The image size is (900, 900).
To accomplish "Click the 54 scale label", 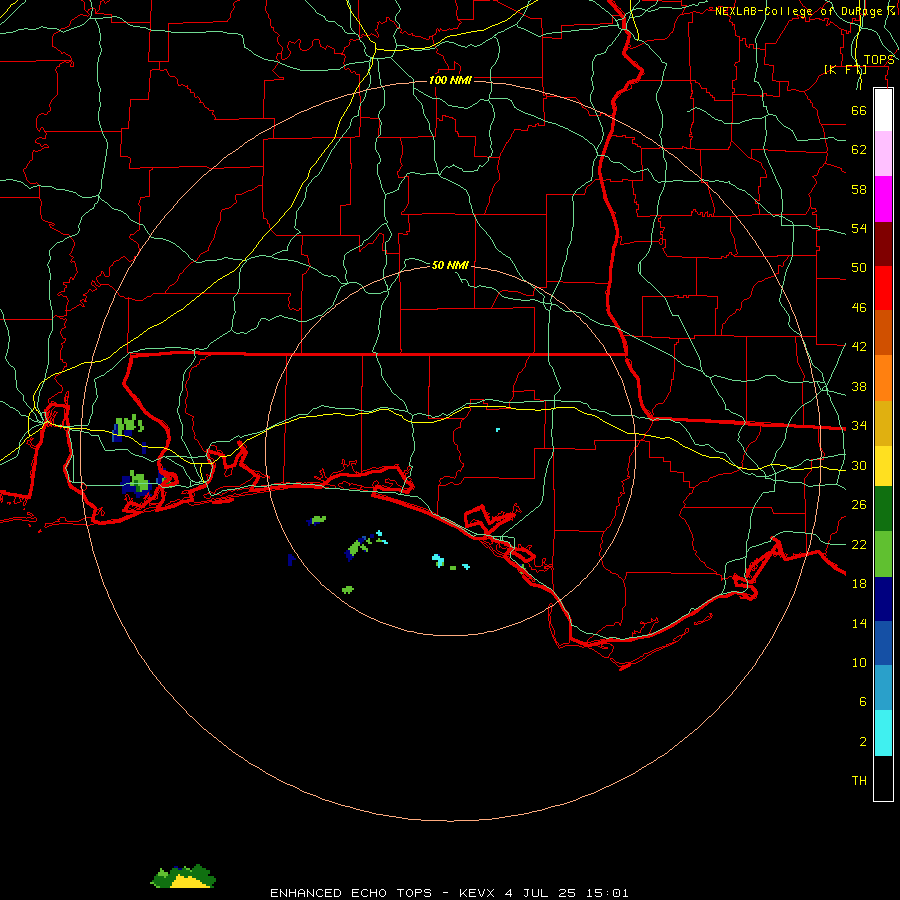I will coord(859,228).
